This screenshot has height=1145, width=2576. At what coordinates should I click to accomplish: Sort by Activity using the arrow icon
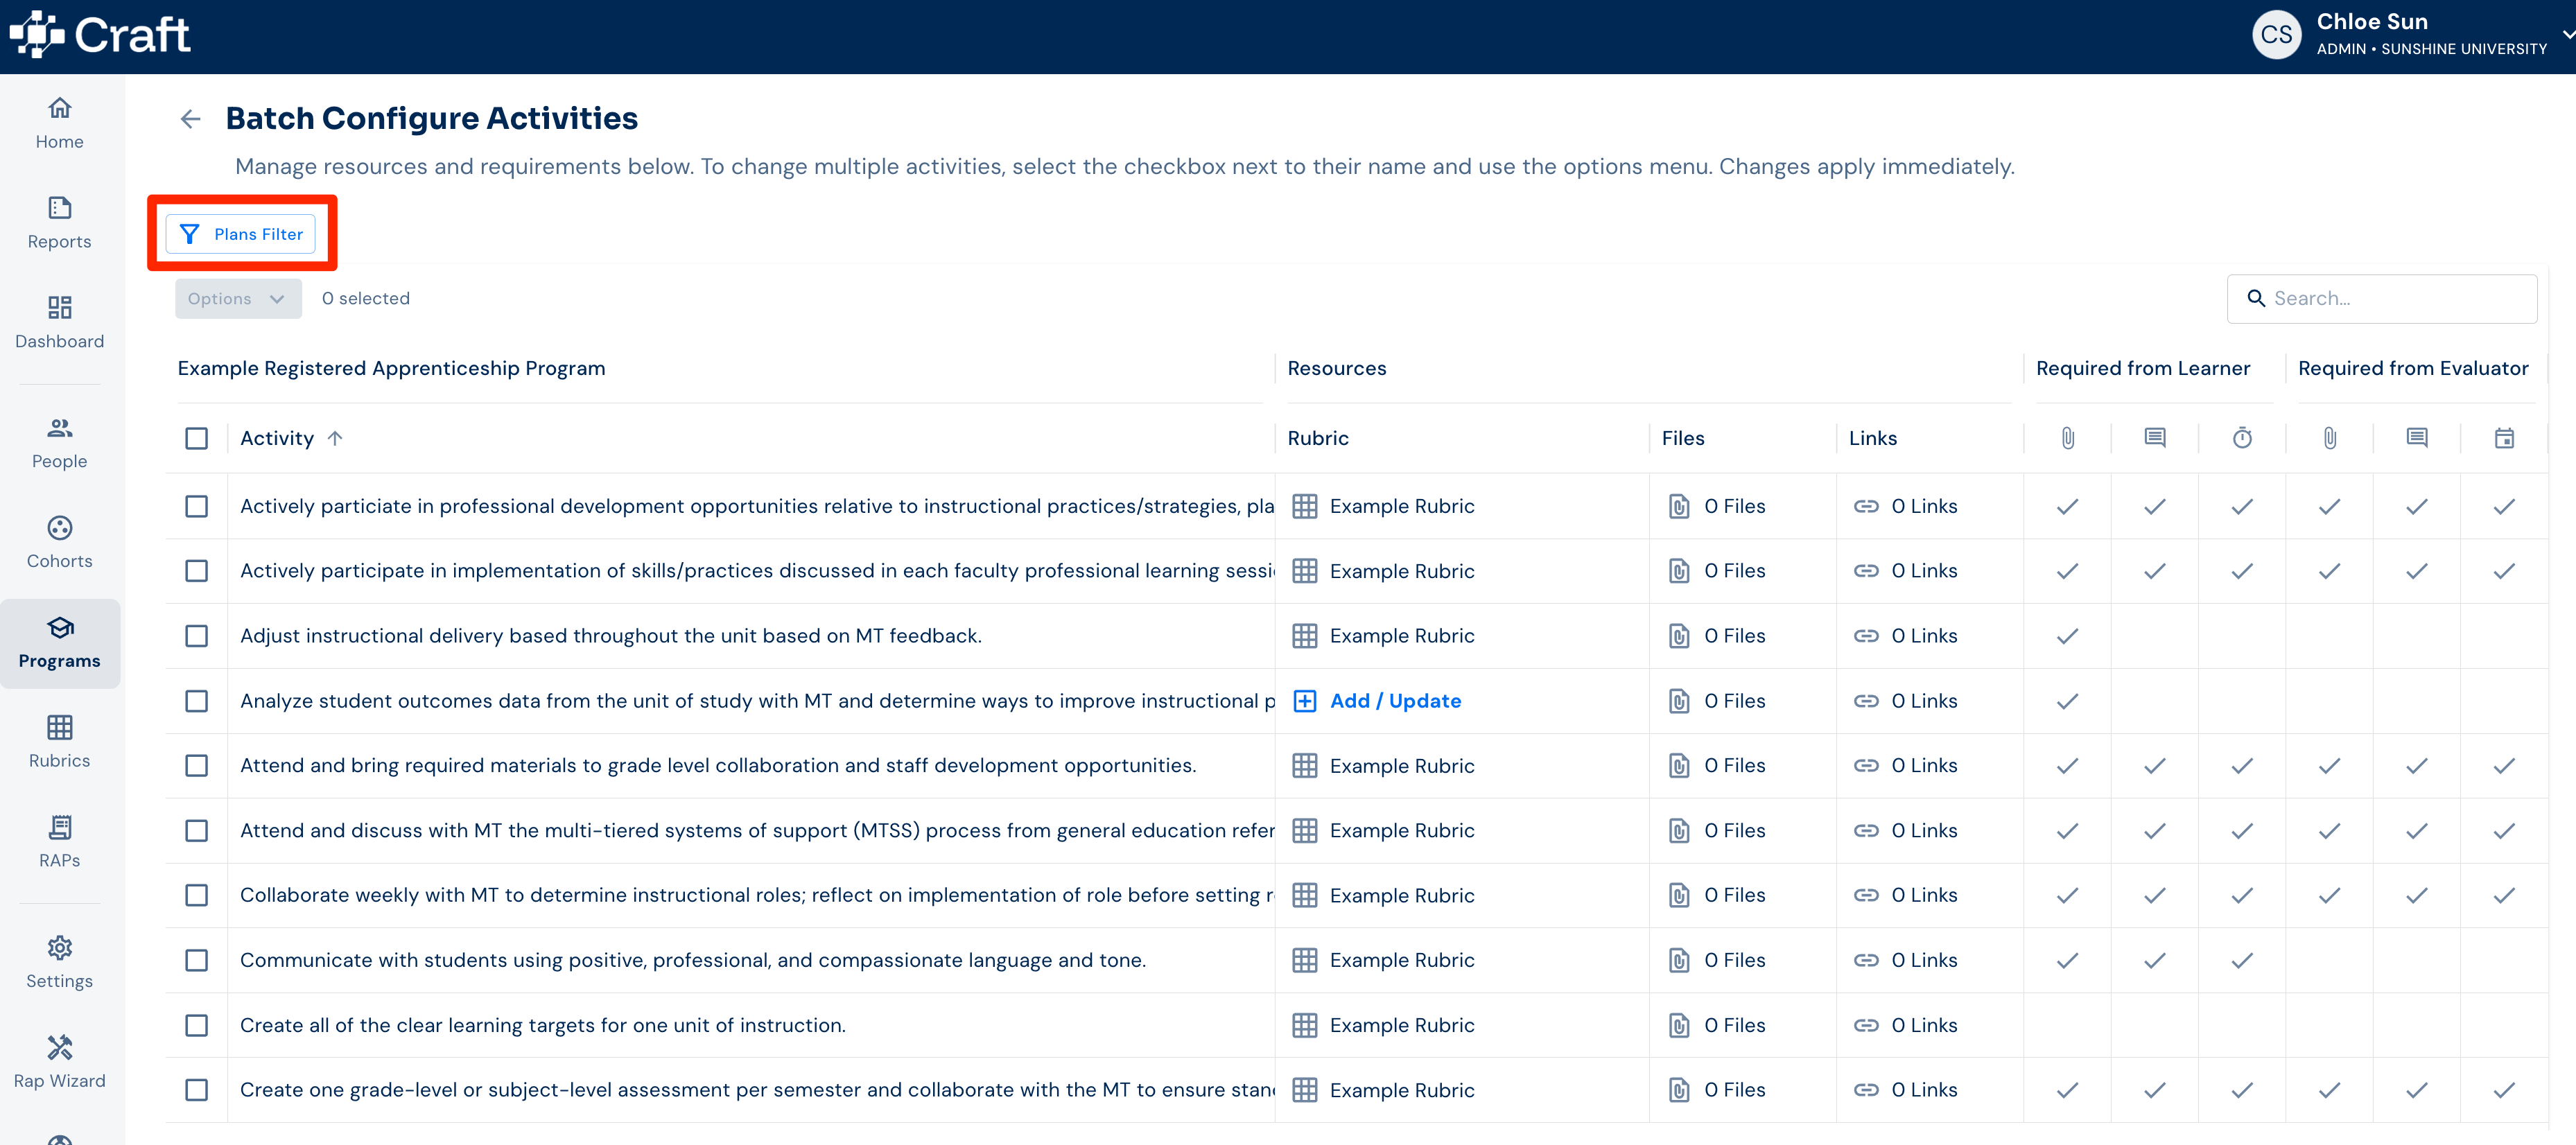335,438
